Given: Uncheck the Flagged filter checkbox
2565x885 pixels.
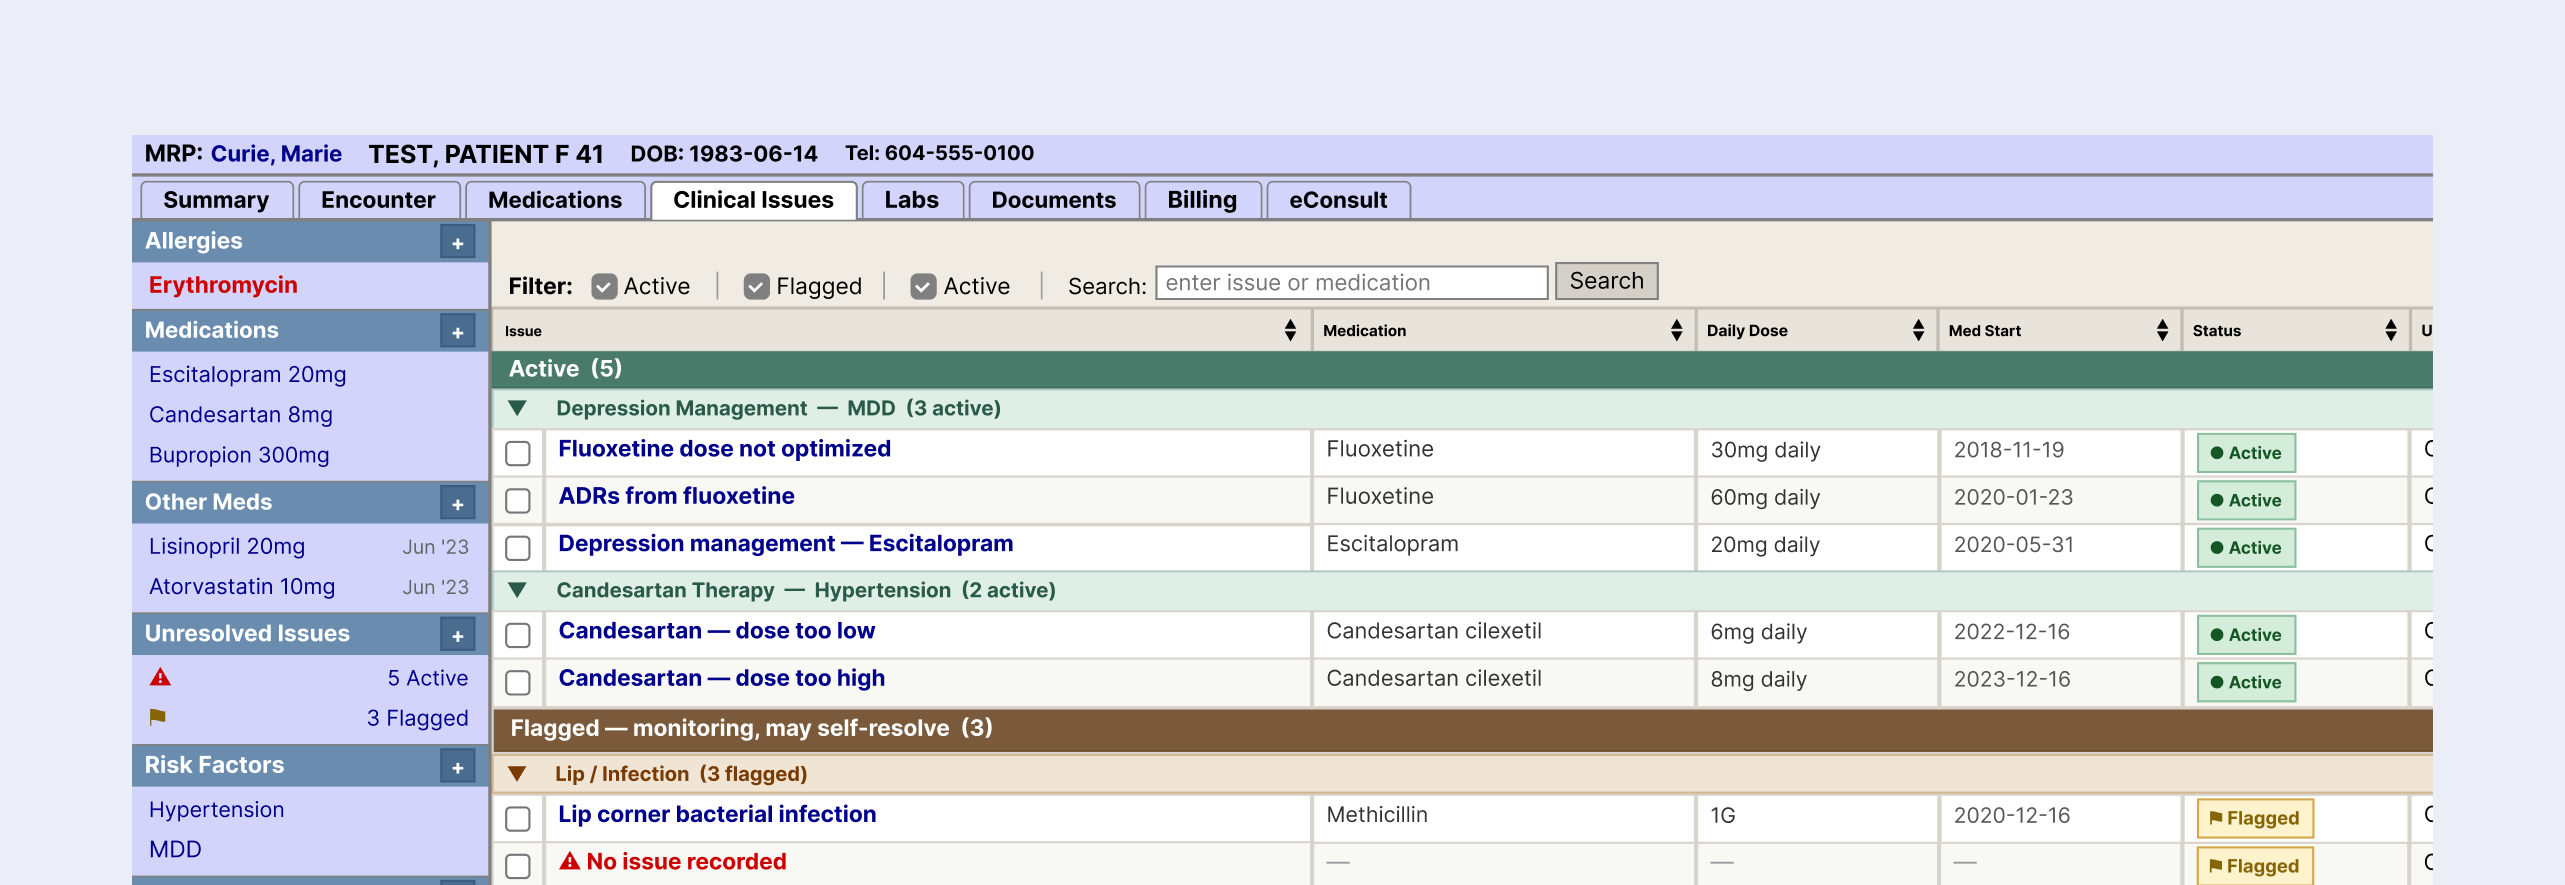Looking at the screenshot, I should click(x=756, y=287).
